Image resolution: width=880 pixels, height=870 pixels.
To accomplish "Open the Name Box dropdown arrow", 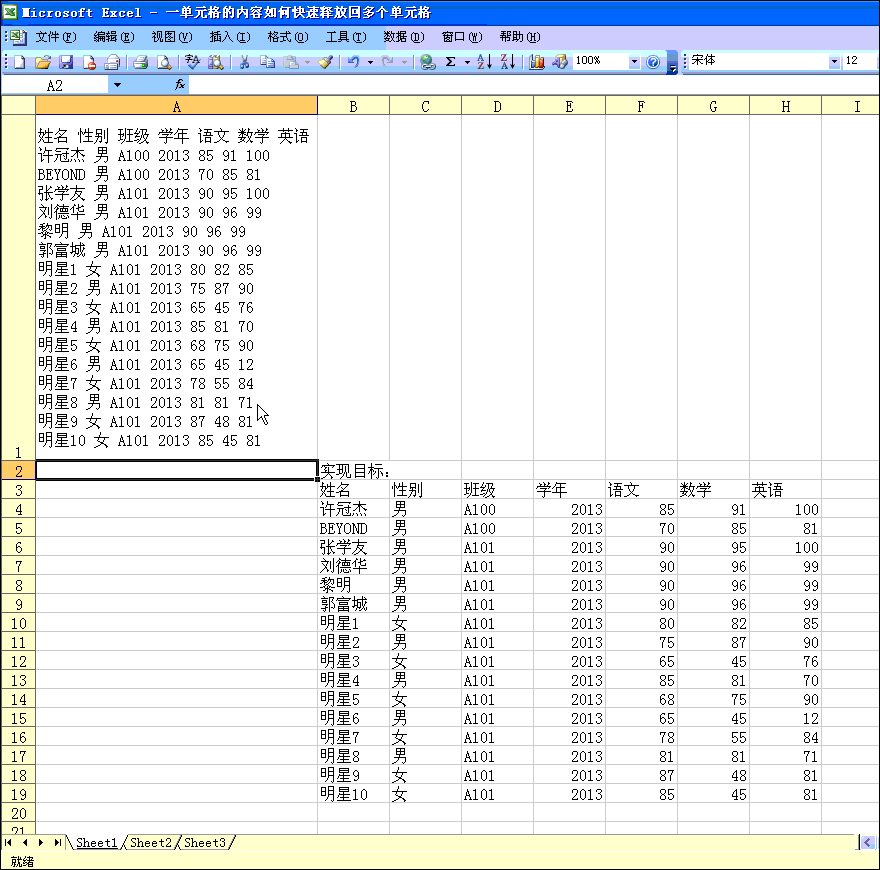I will (x=117, y=86).
